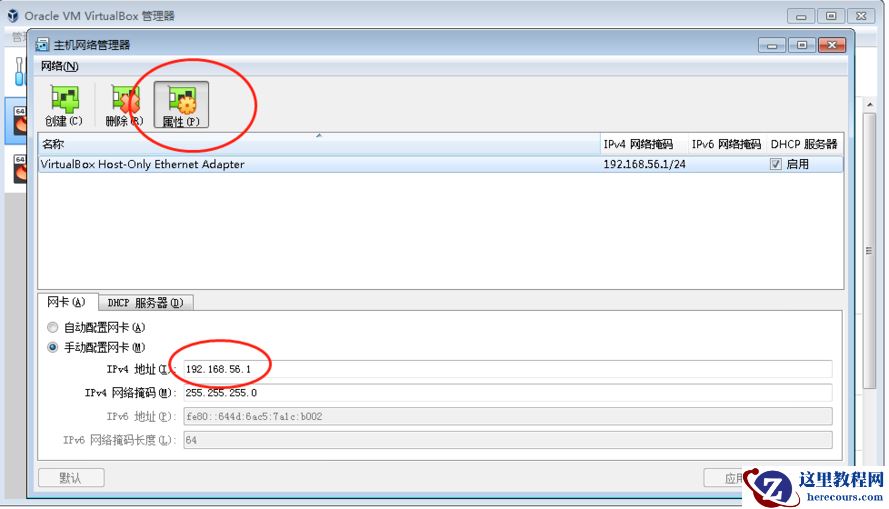
Task: Click scroll-up arrow of VirtualBox main window scrollbar
Action: [x=869, y=105]
